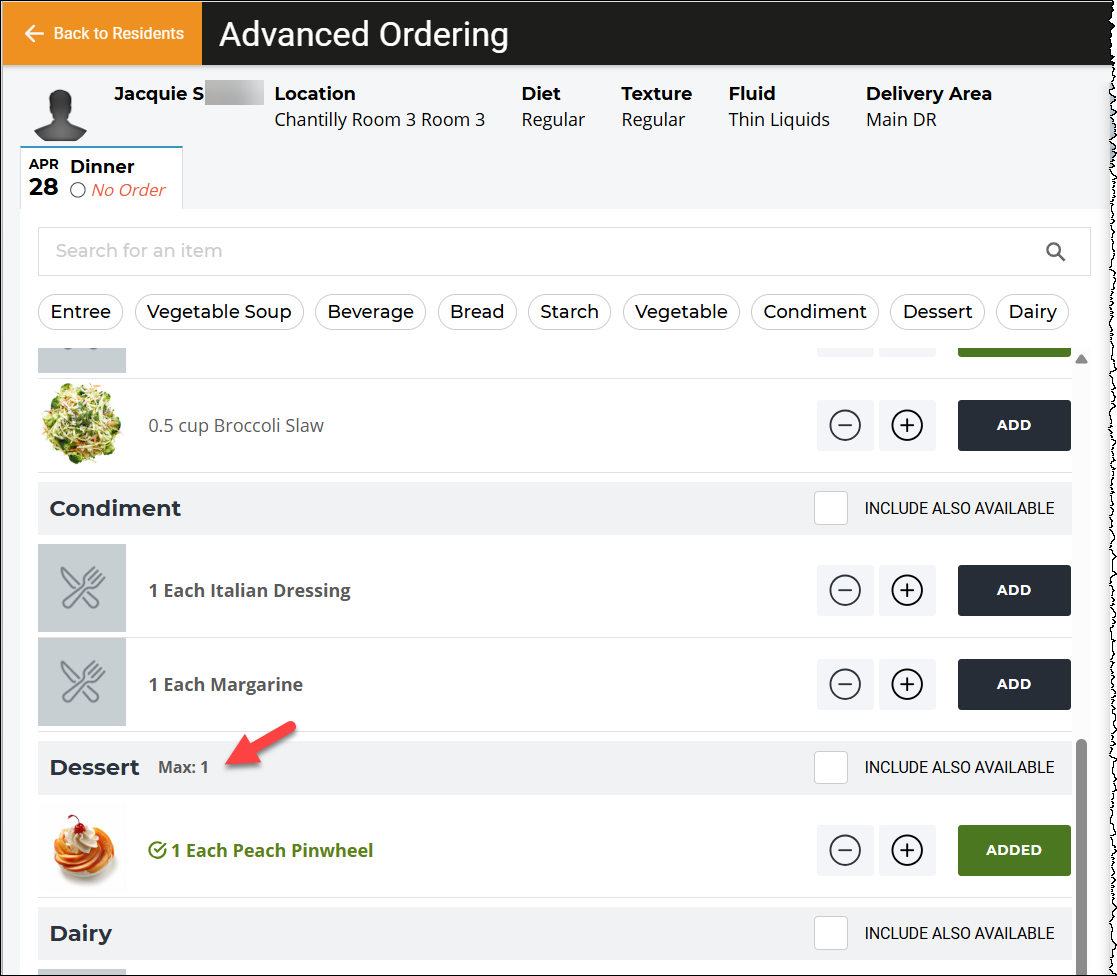Decrease Margarine quantity
The height and width of the screenshot is (976, 1117).
coord(845,685)
